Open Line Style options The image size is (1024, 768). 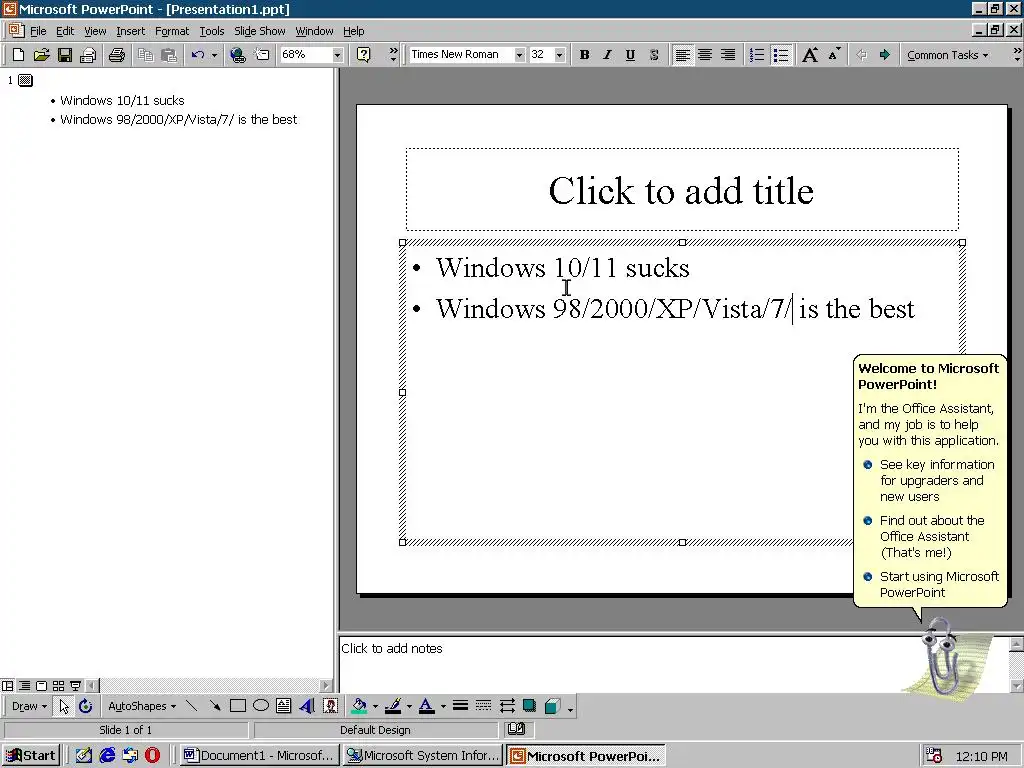[460, 706]
